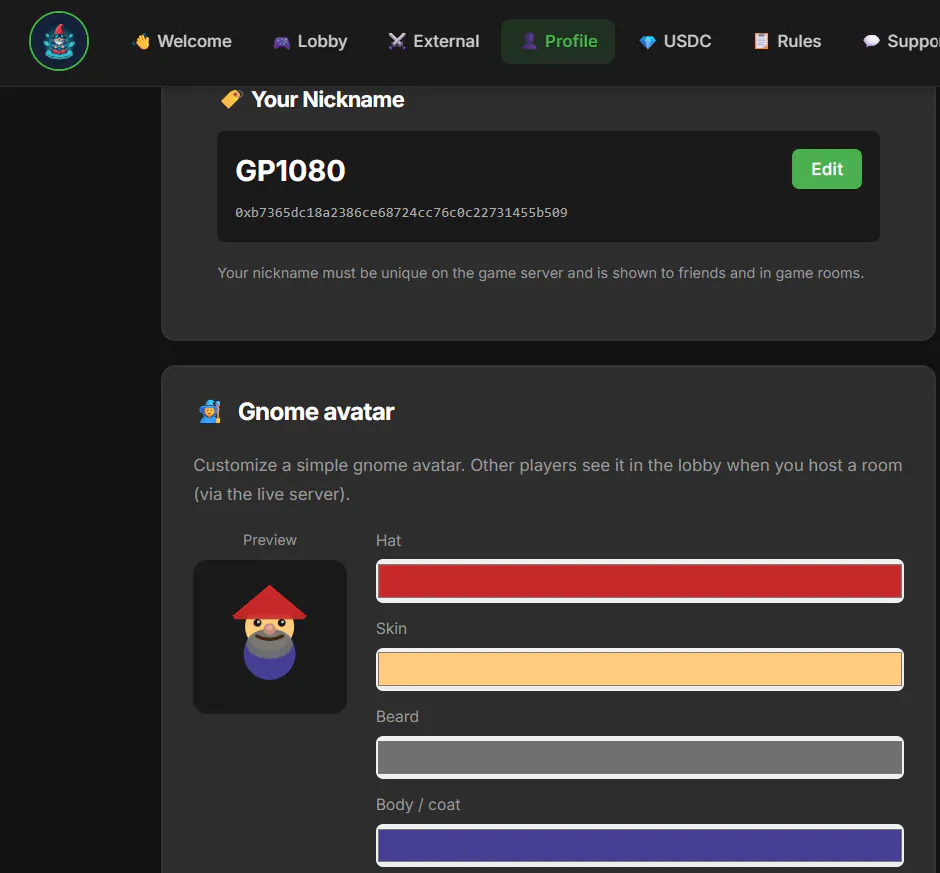Click the nickname GP1080 text
The width and height of the screenshot is (940, 873).
(x=290, y=171)
